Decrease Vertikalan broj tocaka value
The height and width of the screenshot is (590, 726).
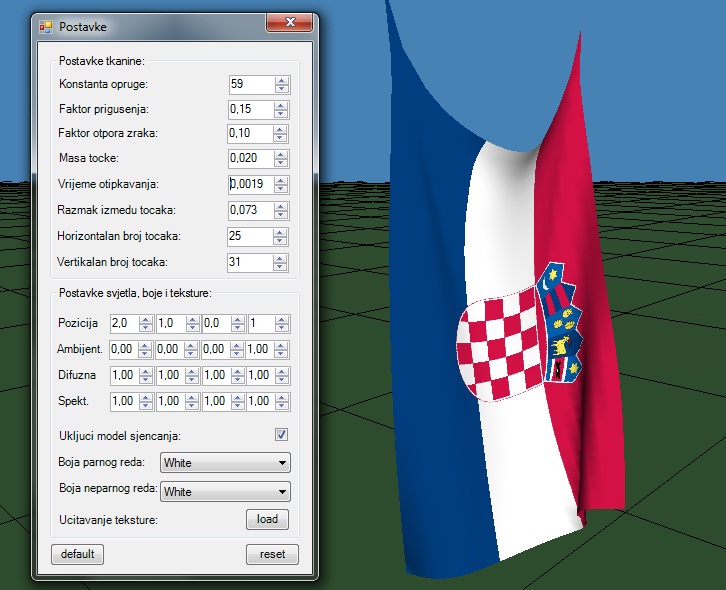[x=280, y=267]
